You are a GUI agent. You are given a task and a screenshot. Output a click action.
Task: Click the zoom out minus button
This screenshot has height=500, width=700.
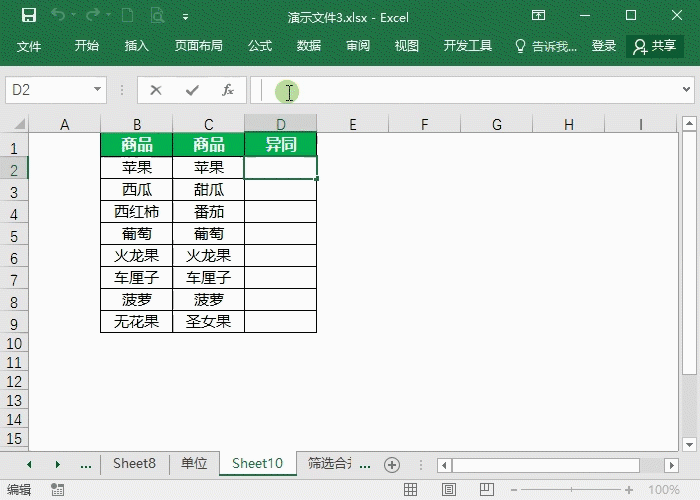(x=514, y=490)
